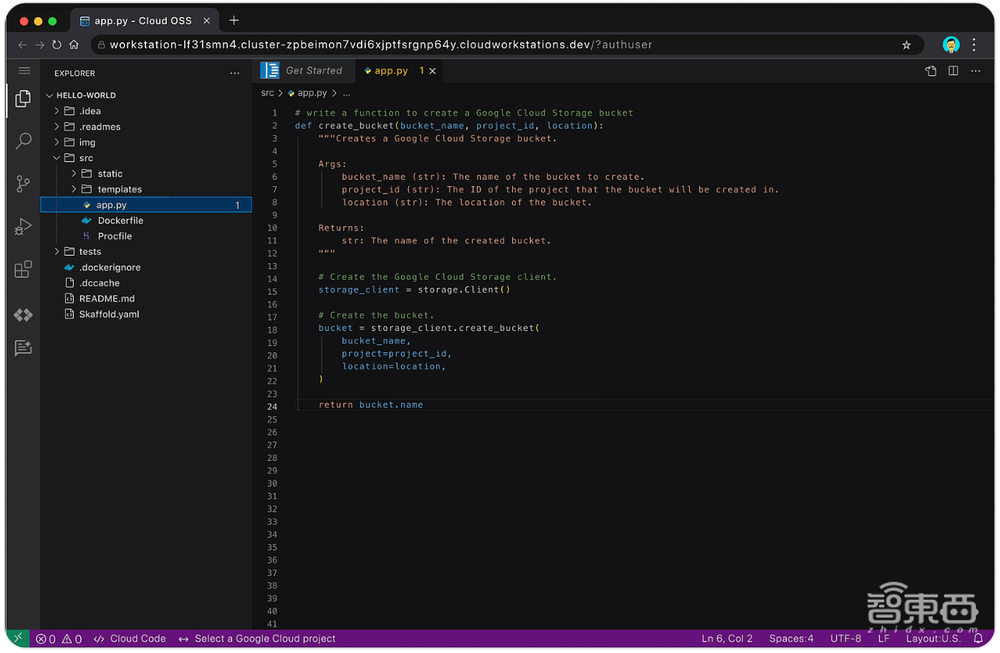This screenshot has height=653, width=1000.
Task: Click the split editor icon
Action: tap(953, 71)
